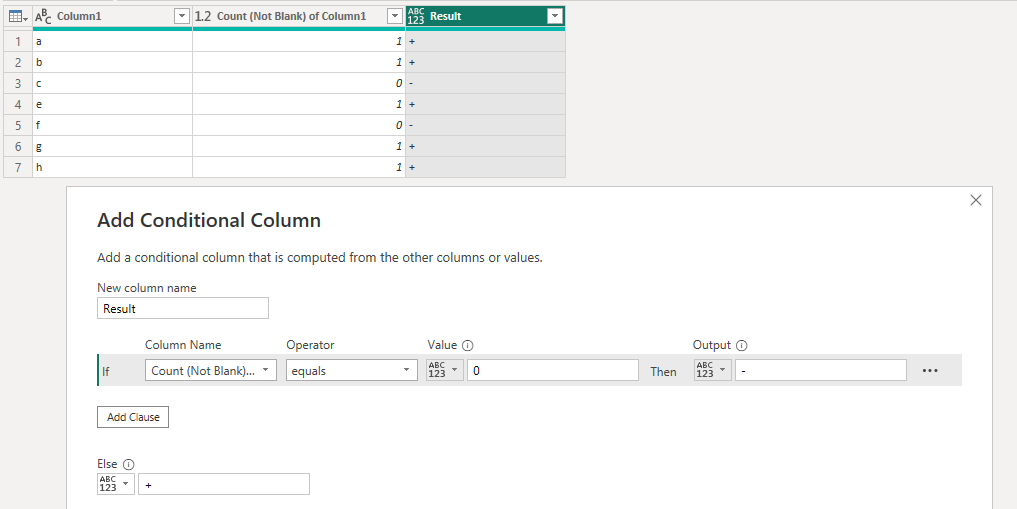Click the 1.2 decimal type icon in header
1017x509 pixels.
coord(203,16)
